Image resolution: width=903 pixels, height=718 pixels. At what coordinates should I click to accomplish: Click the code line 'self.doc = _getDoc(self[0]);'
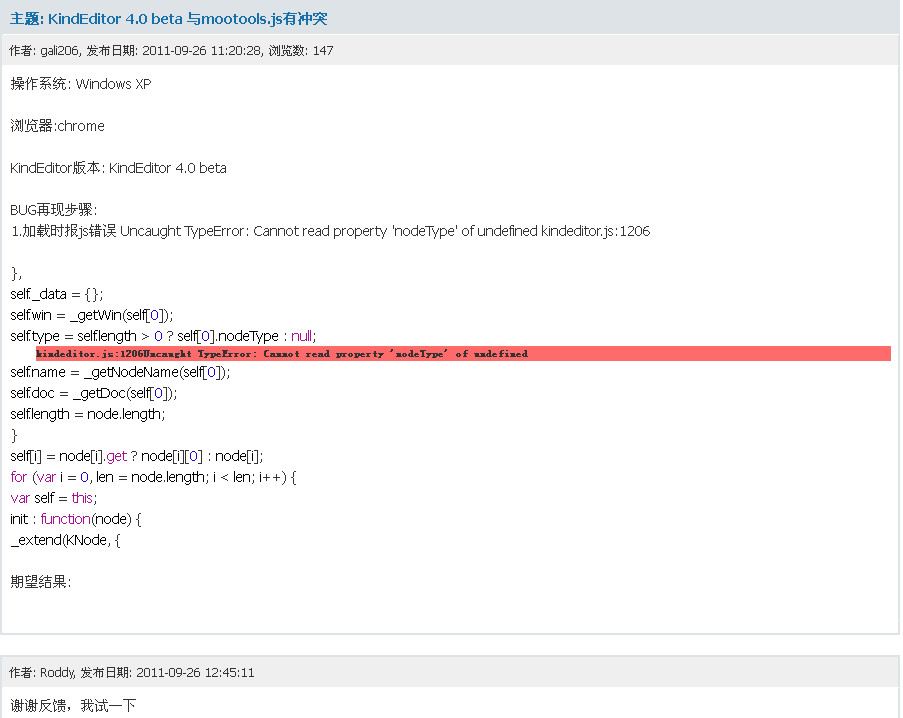[93, 393]
